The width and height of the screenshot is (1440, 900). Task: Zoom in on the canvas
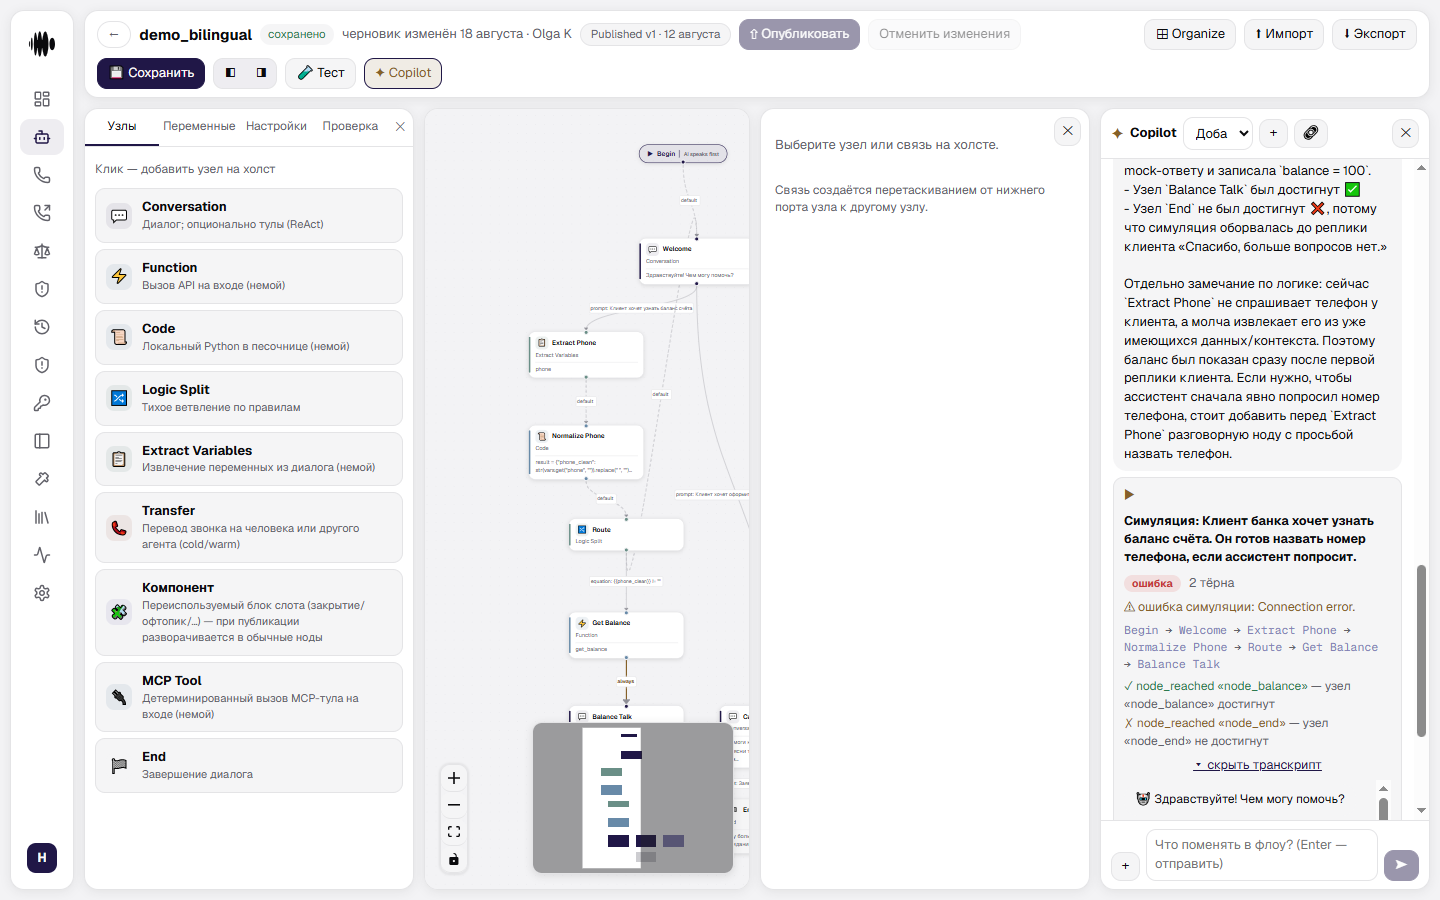pyautogui.click(x=454, y=778)
